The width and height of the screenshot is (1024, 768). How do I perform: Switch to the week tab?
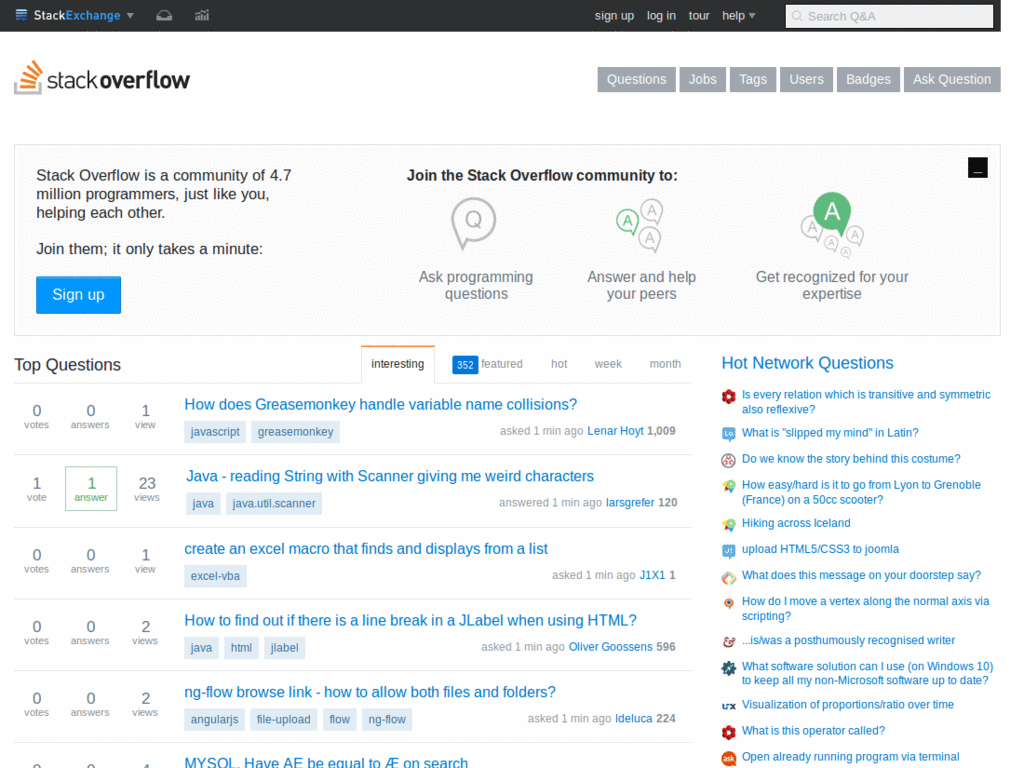click(x=607, y=364)
